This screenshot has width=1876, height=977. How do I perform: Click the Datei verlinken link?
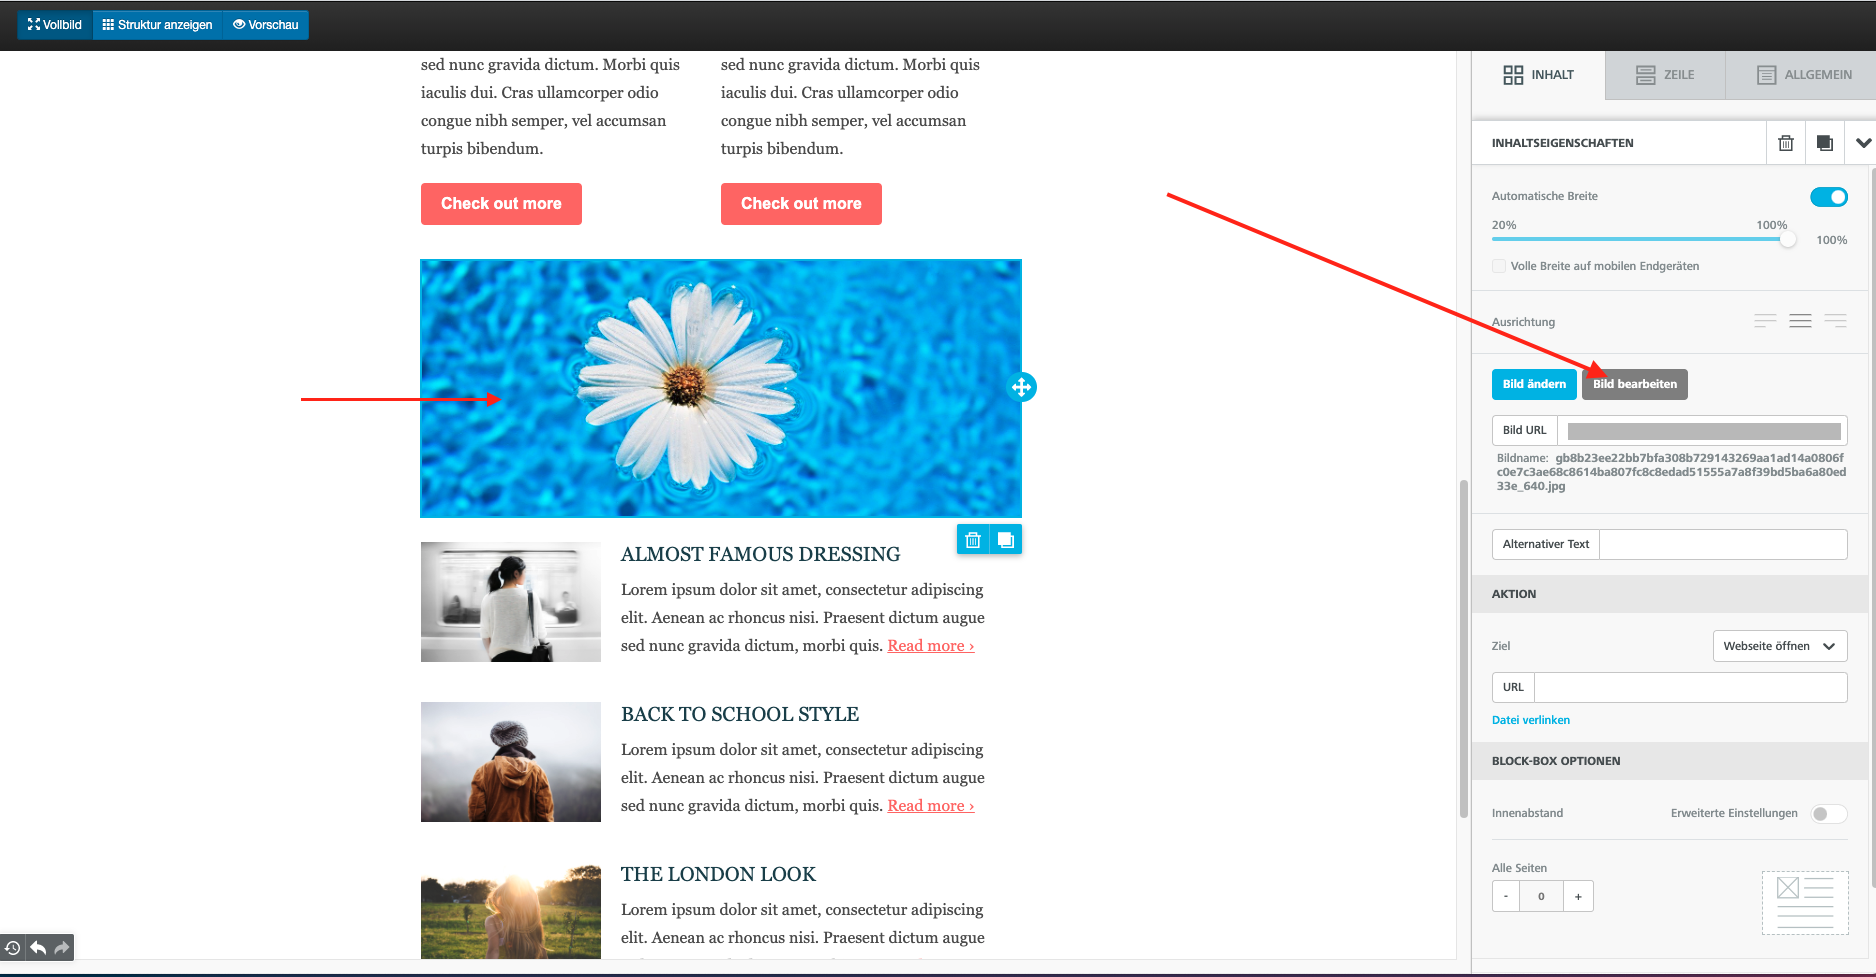point(1530,720)
